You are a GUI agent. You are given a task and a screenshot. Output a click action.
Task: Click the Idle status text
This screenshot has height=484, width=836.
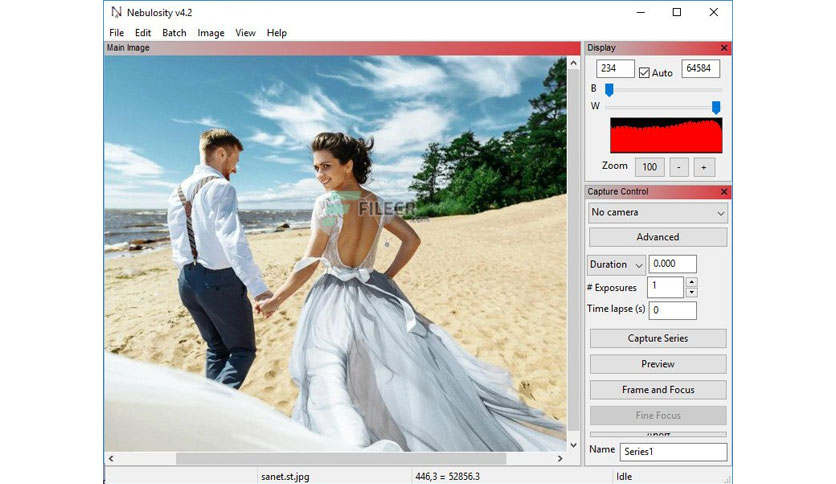[624, 477]
